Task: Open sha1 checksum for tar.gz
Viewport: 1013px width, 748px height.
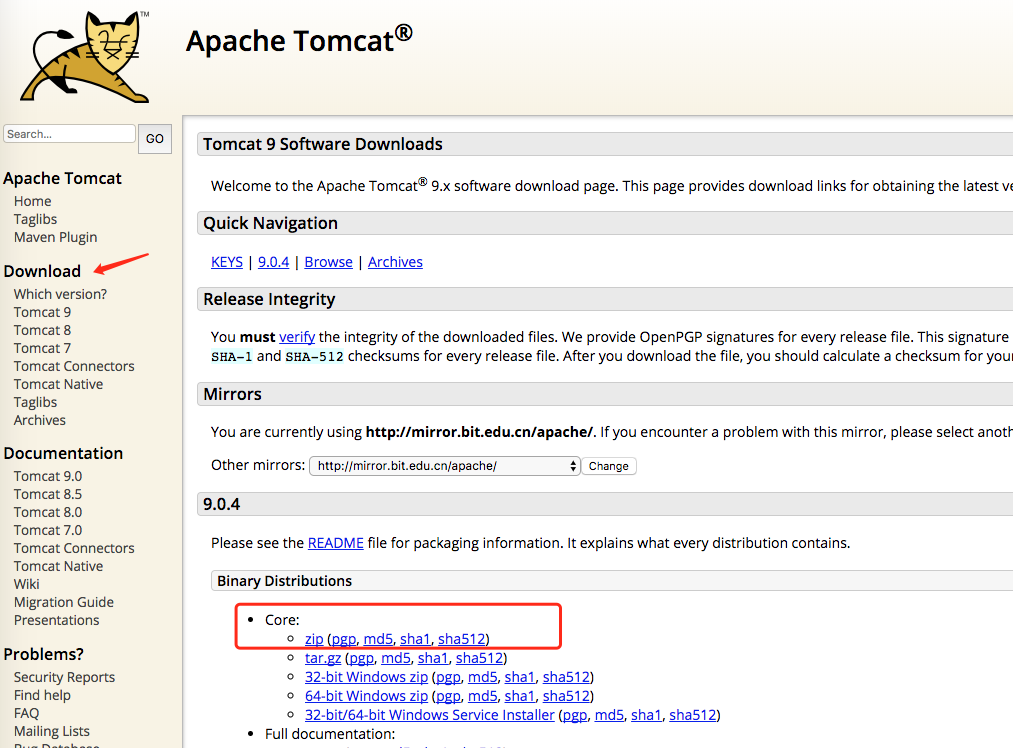Action: click(433, 658)
